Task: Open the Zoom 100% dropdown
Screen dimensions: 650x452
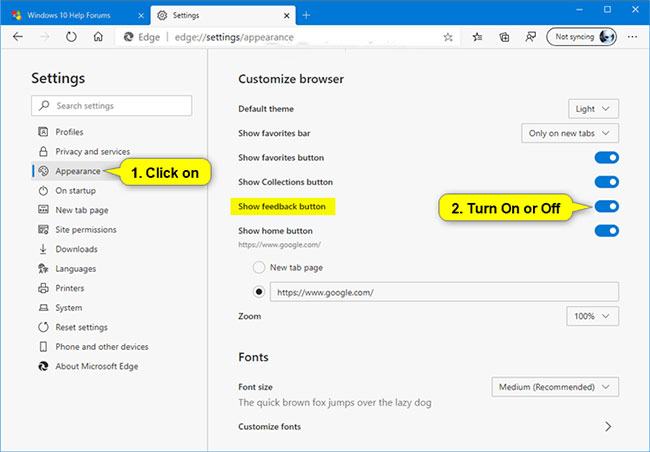Action: pyautogui.click(x=593, y=316)
